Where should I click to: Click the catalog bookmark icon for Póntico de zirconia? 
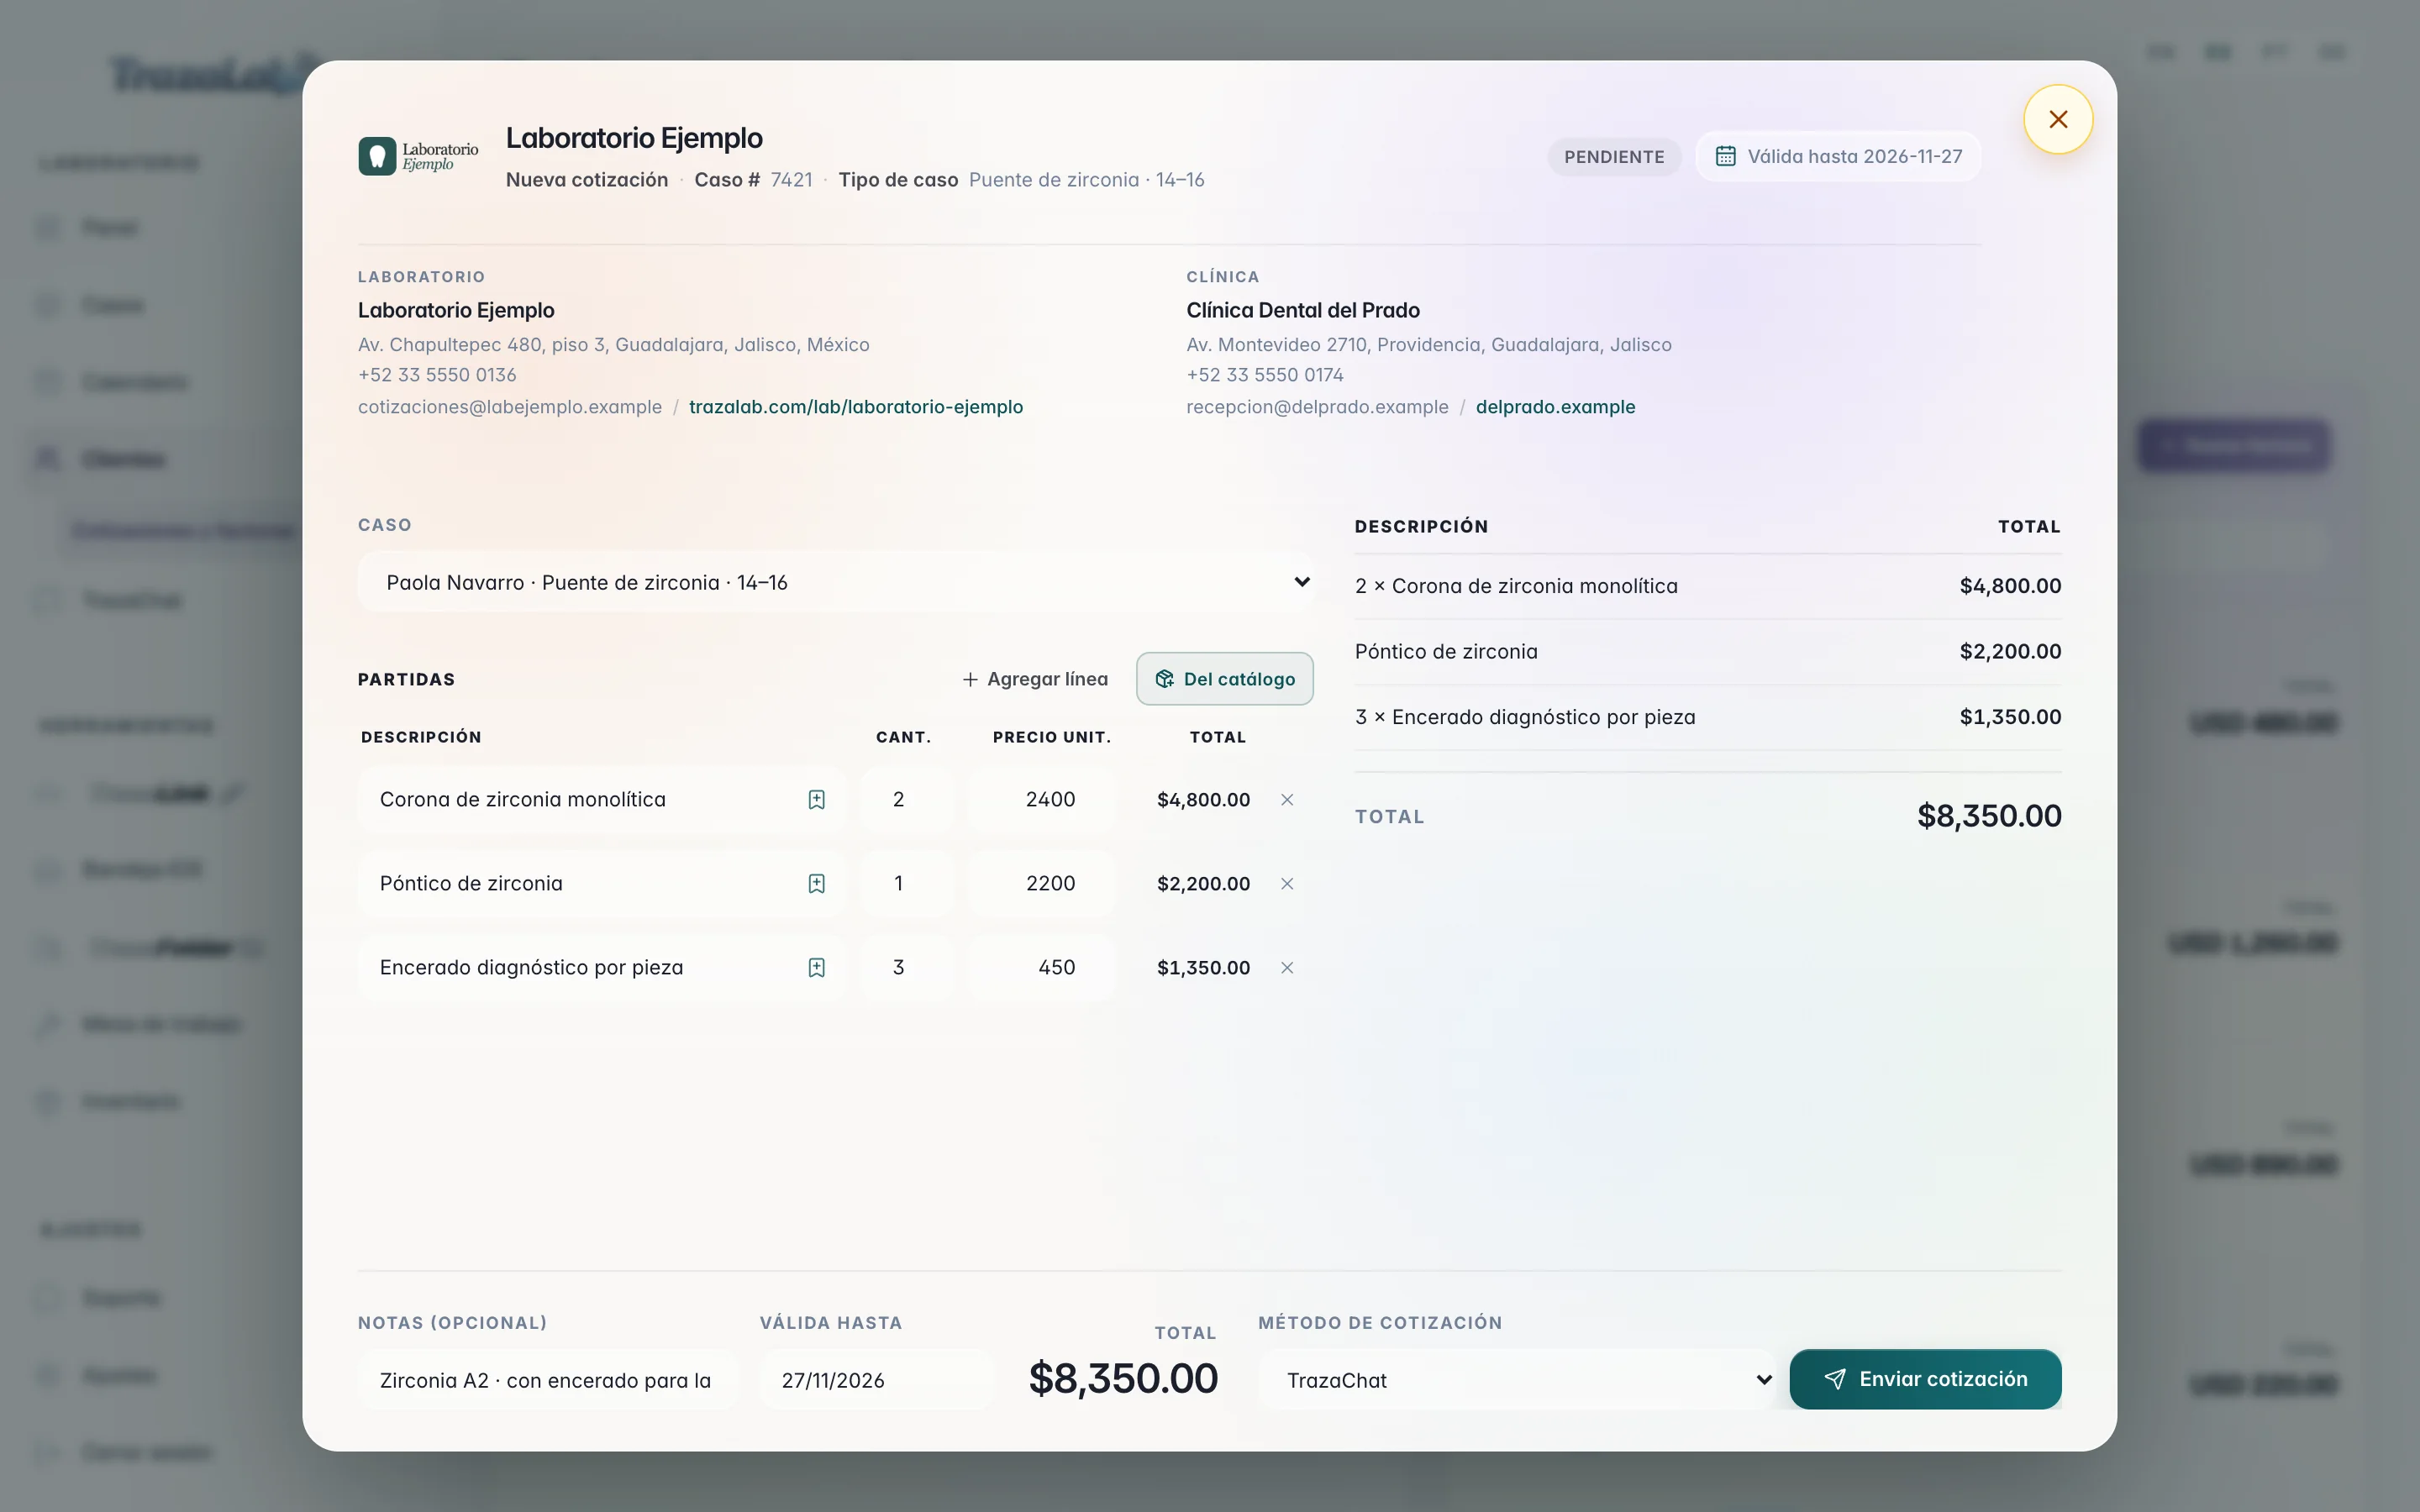tap(816, 884)
